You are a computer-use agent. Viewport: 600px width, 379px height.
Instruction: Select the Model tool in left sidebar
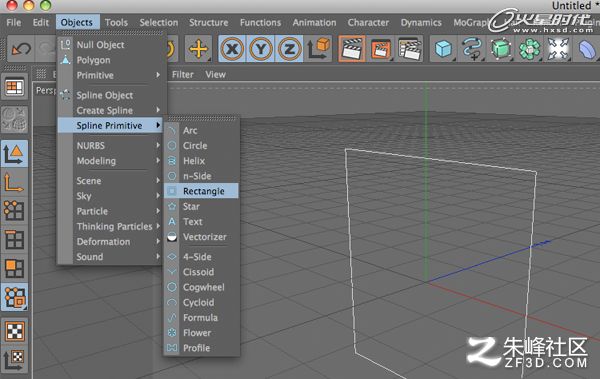(15, 154)
